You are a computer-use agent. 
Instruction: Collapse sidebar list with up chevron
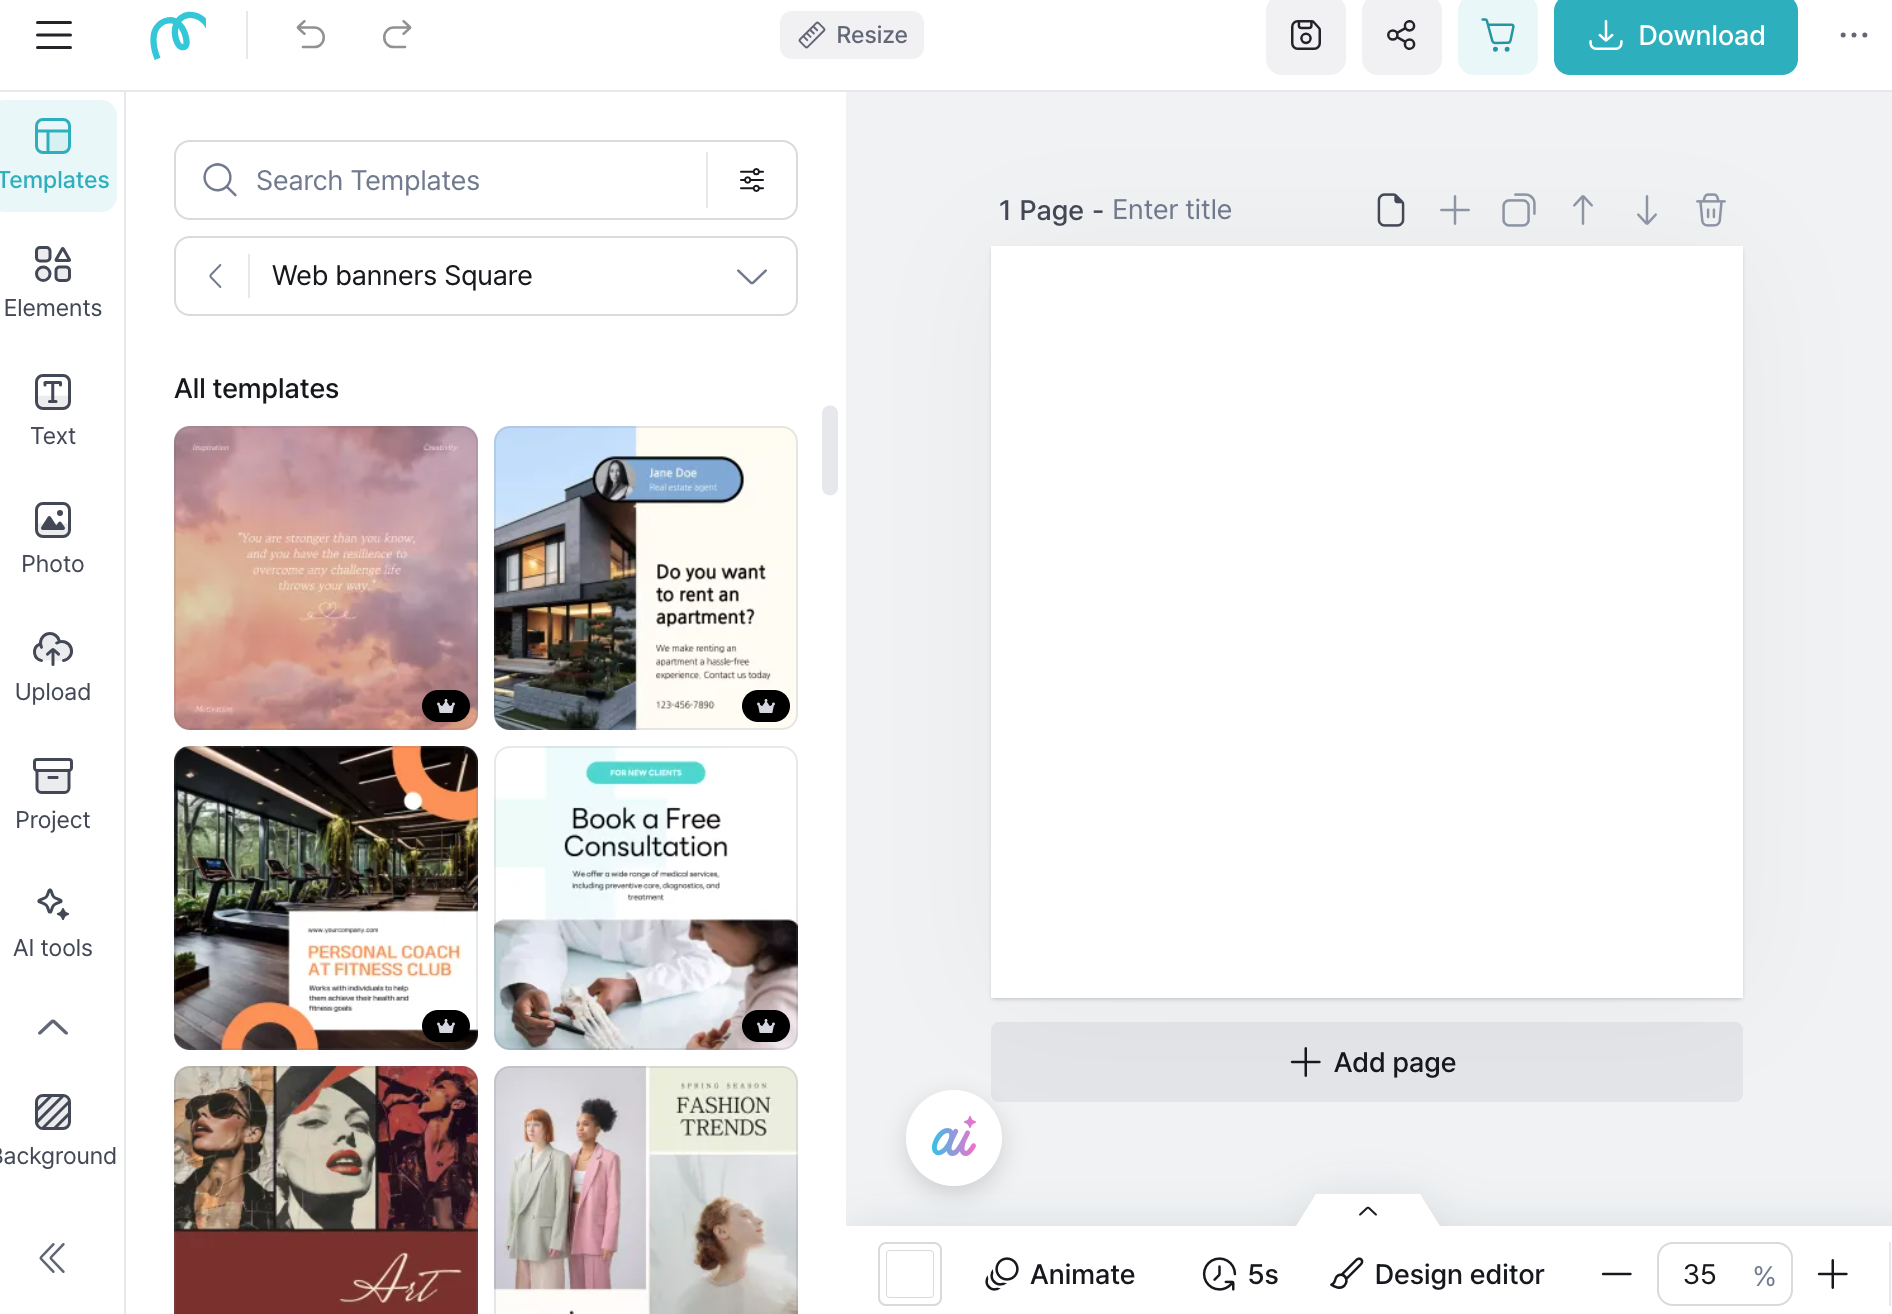53,1028
